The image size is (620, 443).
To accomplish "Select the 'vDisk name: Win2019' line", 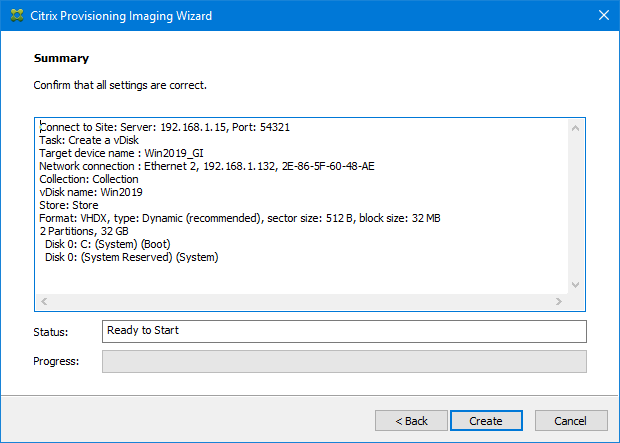I will pos(91,192).
